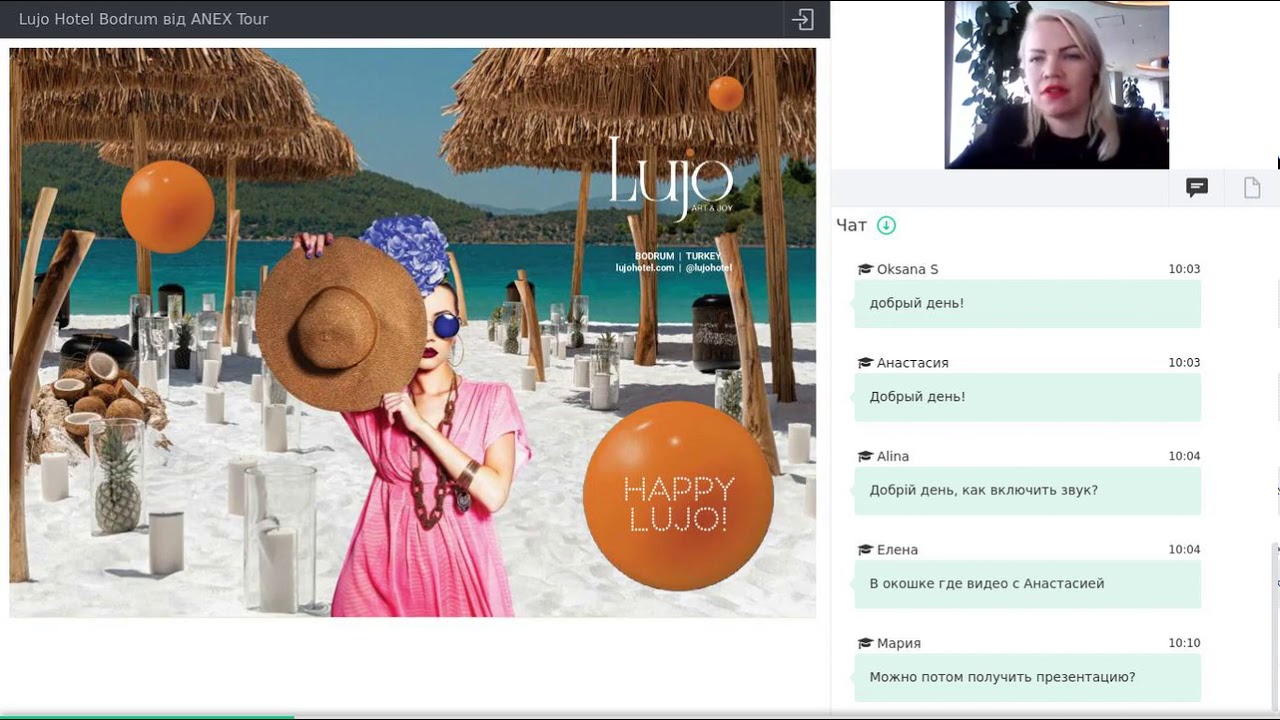Viewport: 1280px width, 720px height.
Task: Click the chat scroll-down arrow icon
Action: tap(886, 225)
